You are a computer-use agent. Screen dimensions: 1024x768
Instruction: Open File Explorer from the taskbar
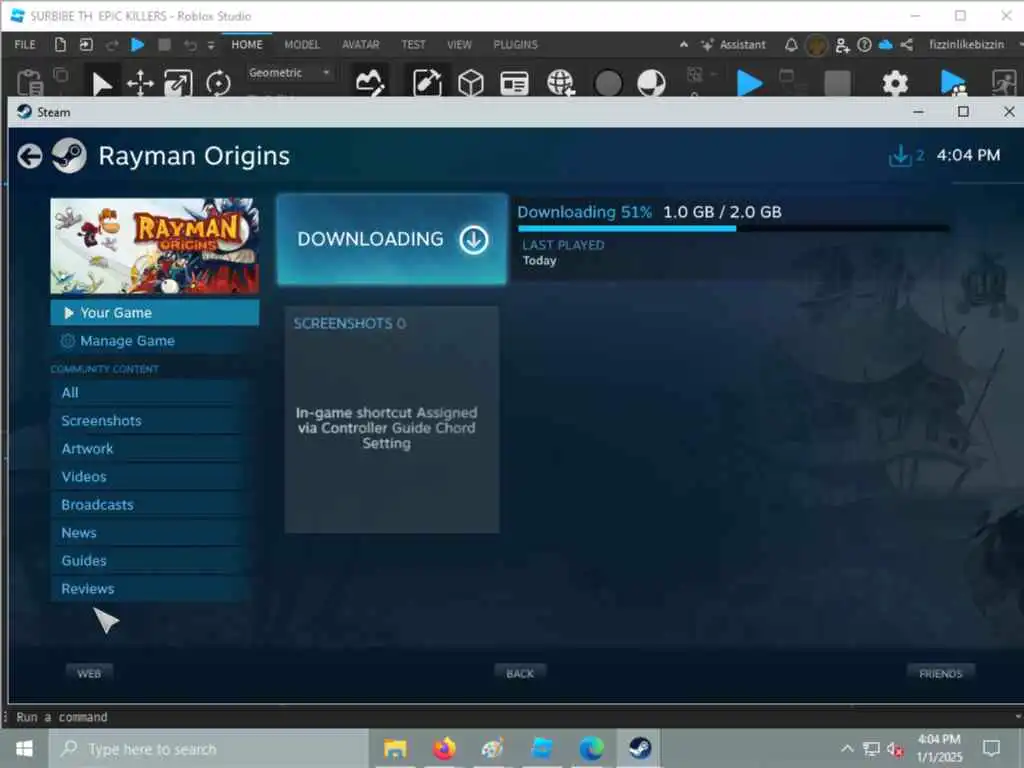click(395, 748)
